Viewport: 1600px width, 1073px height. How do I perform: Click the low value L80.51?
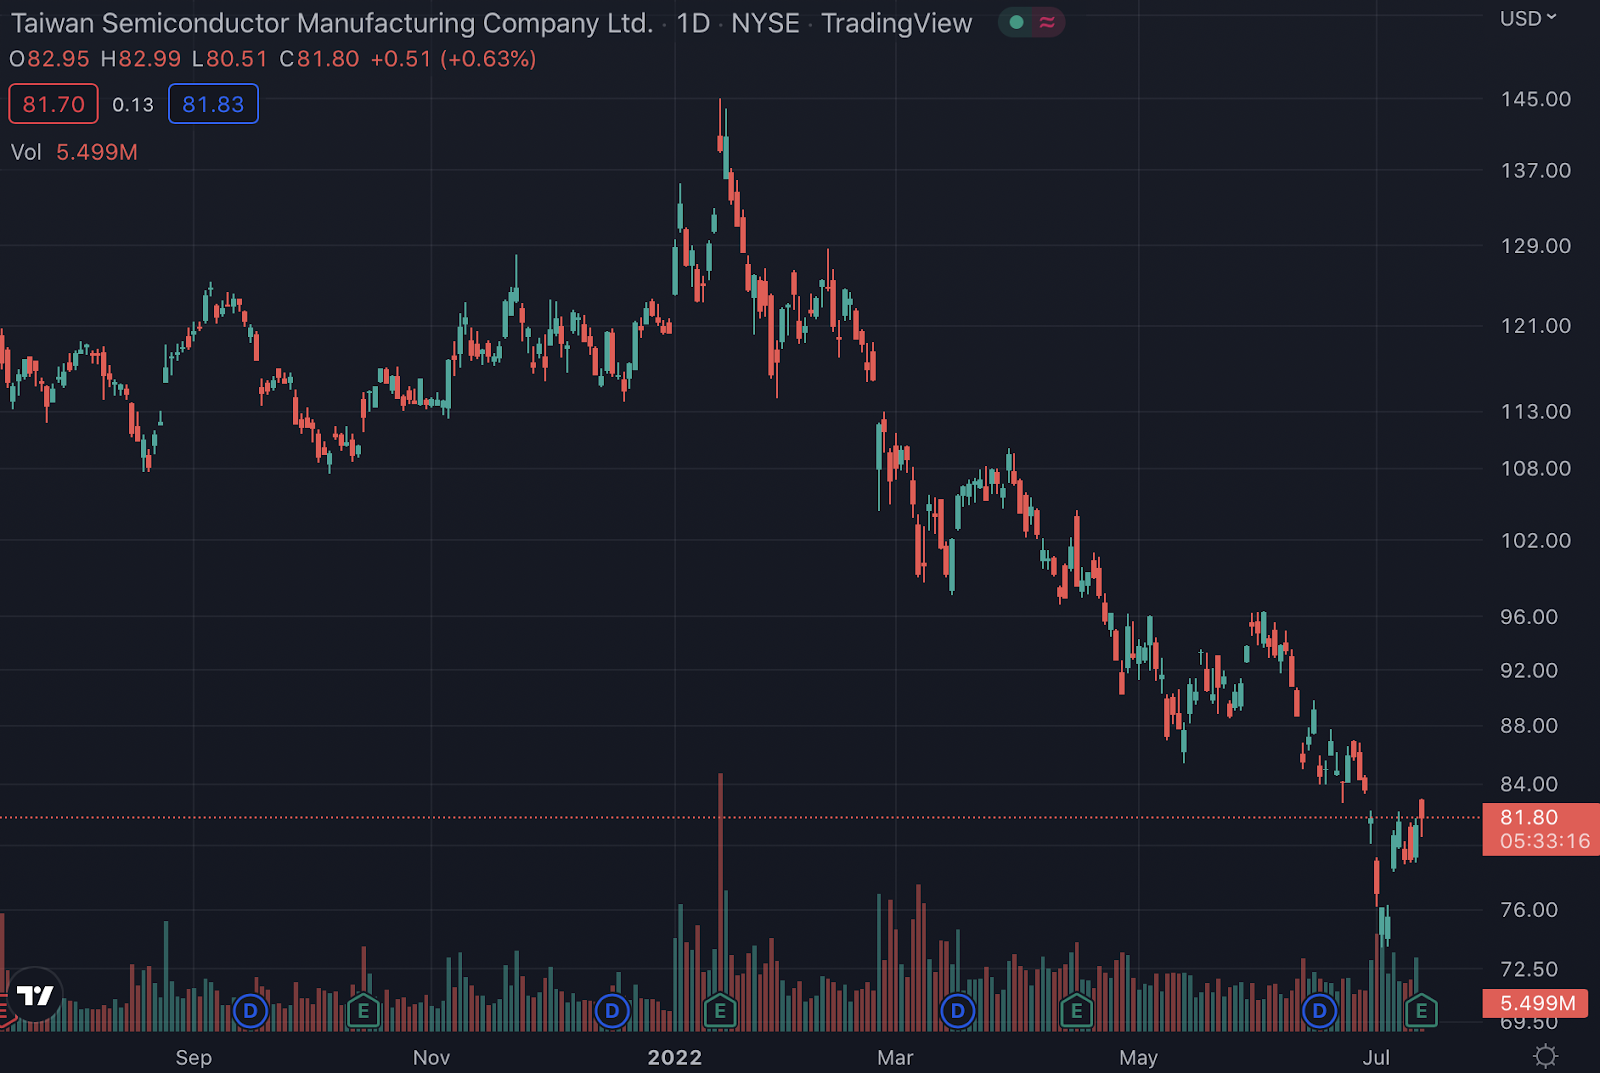230,59
